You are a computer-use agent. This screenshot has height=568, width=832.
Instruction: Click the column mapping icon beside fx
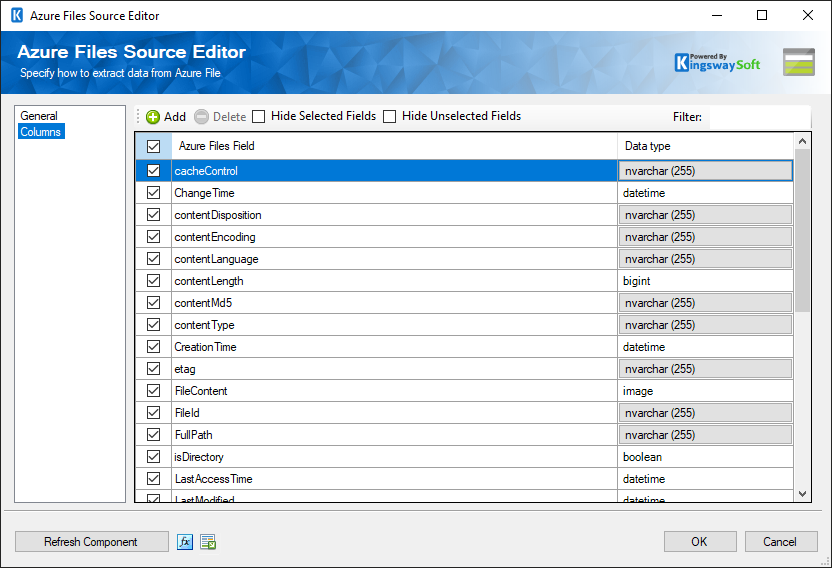[208, 542]
